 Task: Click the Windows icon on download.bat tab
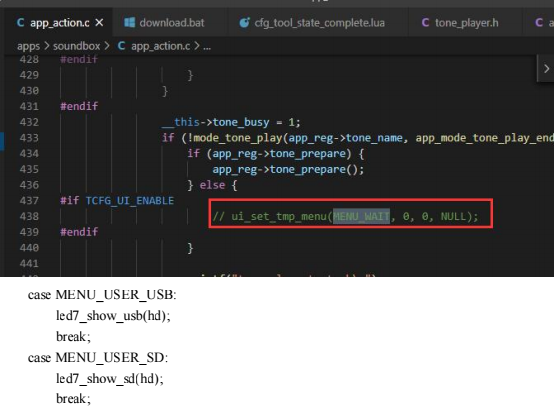coord(130,23)
